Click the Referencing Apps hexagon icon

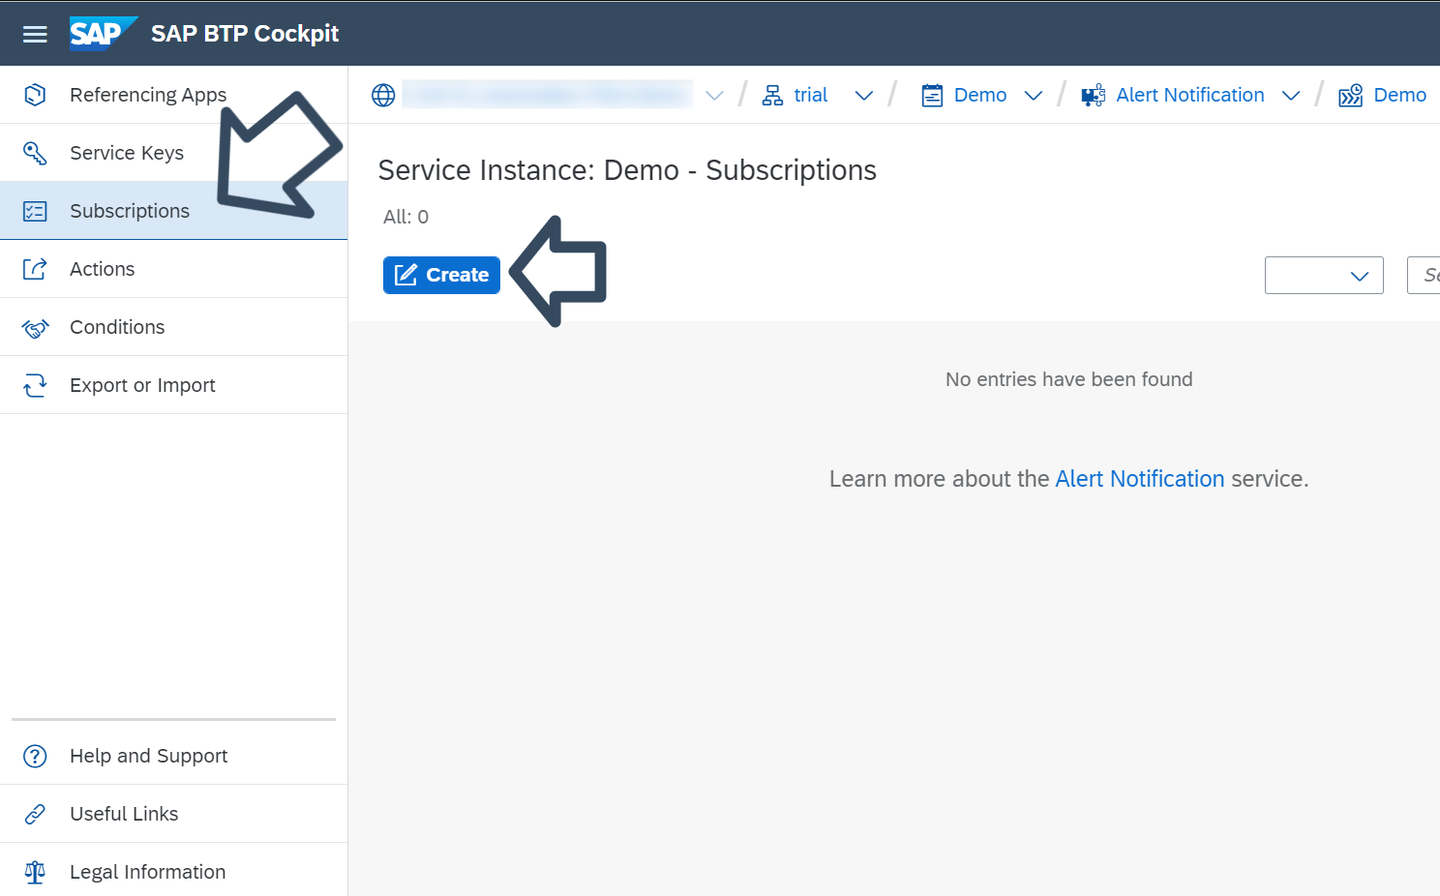tap(35, 95)
